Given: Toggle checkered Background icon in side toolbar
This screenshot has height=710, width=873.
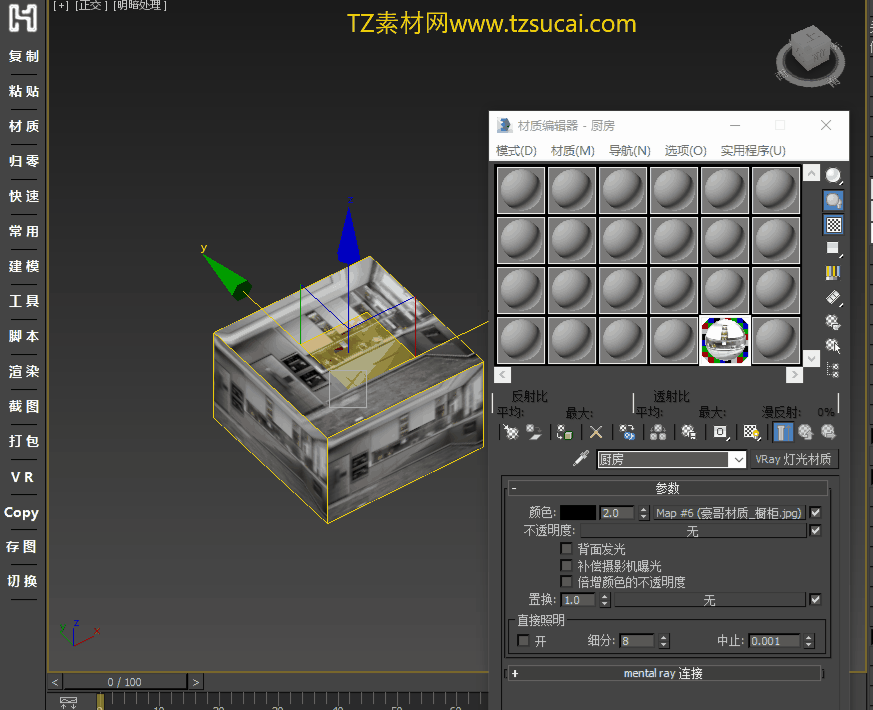Looking at the screenshot, I should point(833,225).
